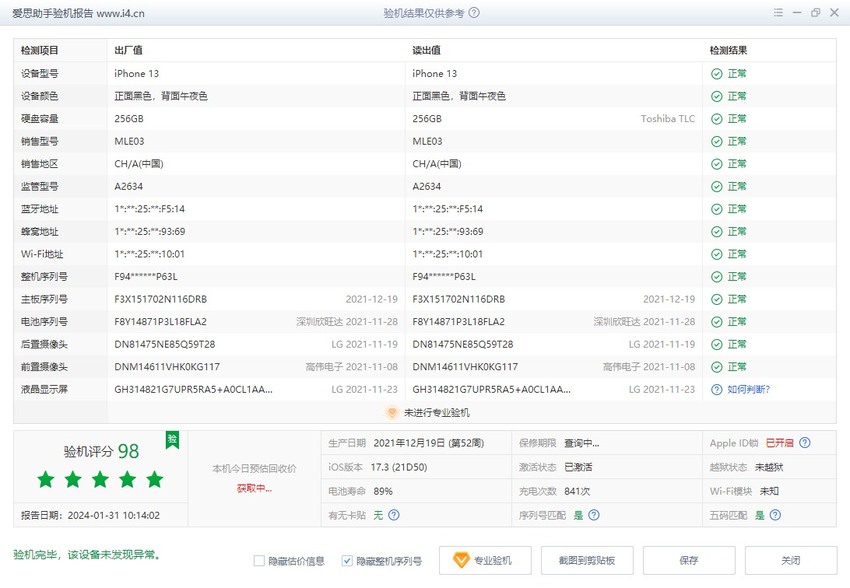Click the 出厂值 cell A2634
Viewport: 850px width, 588px height.
(x=128, y=186)
